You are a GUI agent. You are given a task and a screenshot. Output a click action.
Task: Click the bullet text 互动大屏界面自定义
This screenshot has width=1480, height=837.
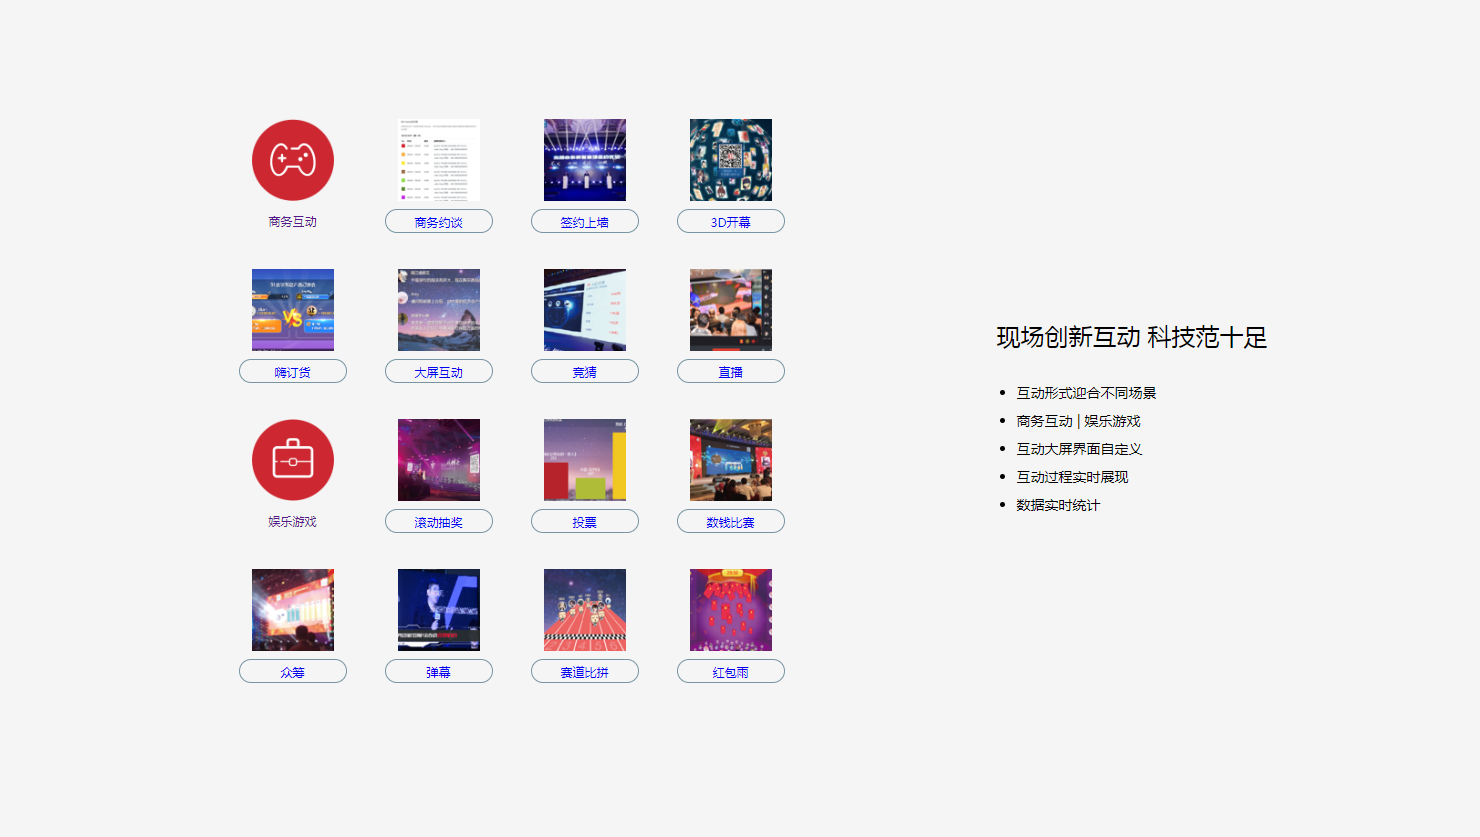[1079, 449]
